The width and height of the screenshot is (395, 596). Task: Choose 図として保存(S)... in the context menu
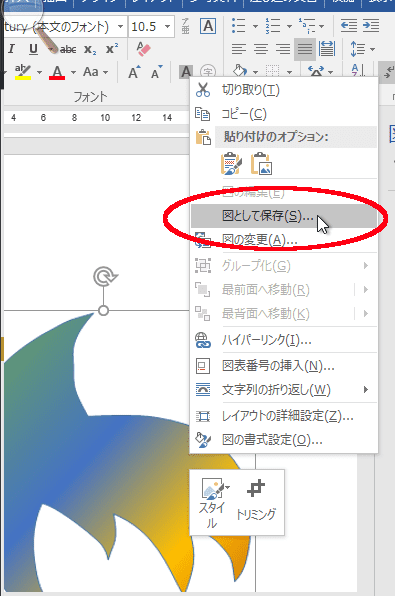pyautogui.click(x=284, y=216)
